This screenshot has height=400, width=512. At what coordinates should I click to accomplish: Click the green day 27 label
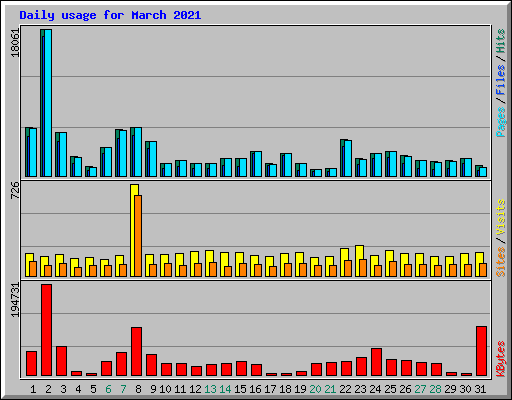tap(420, 389)
